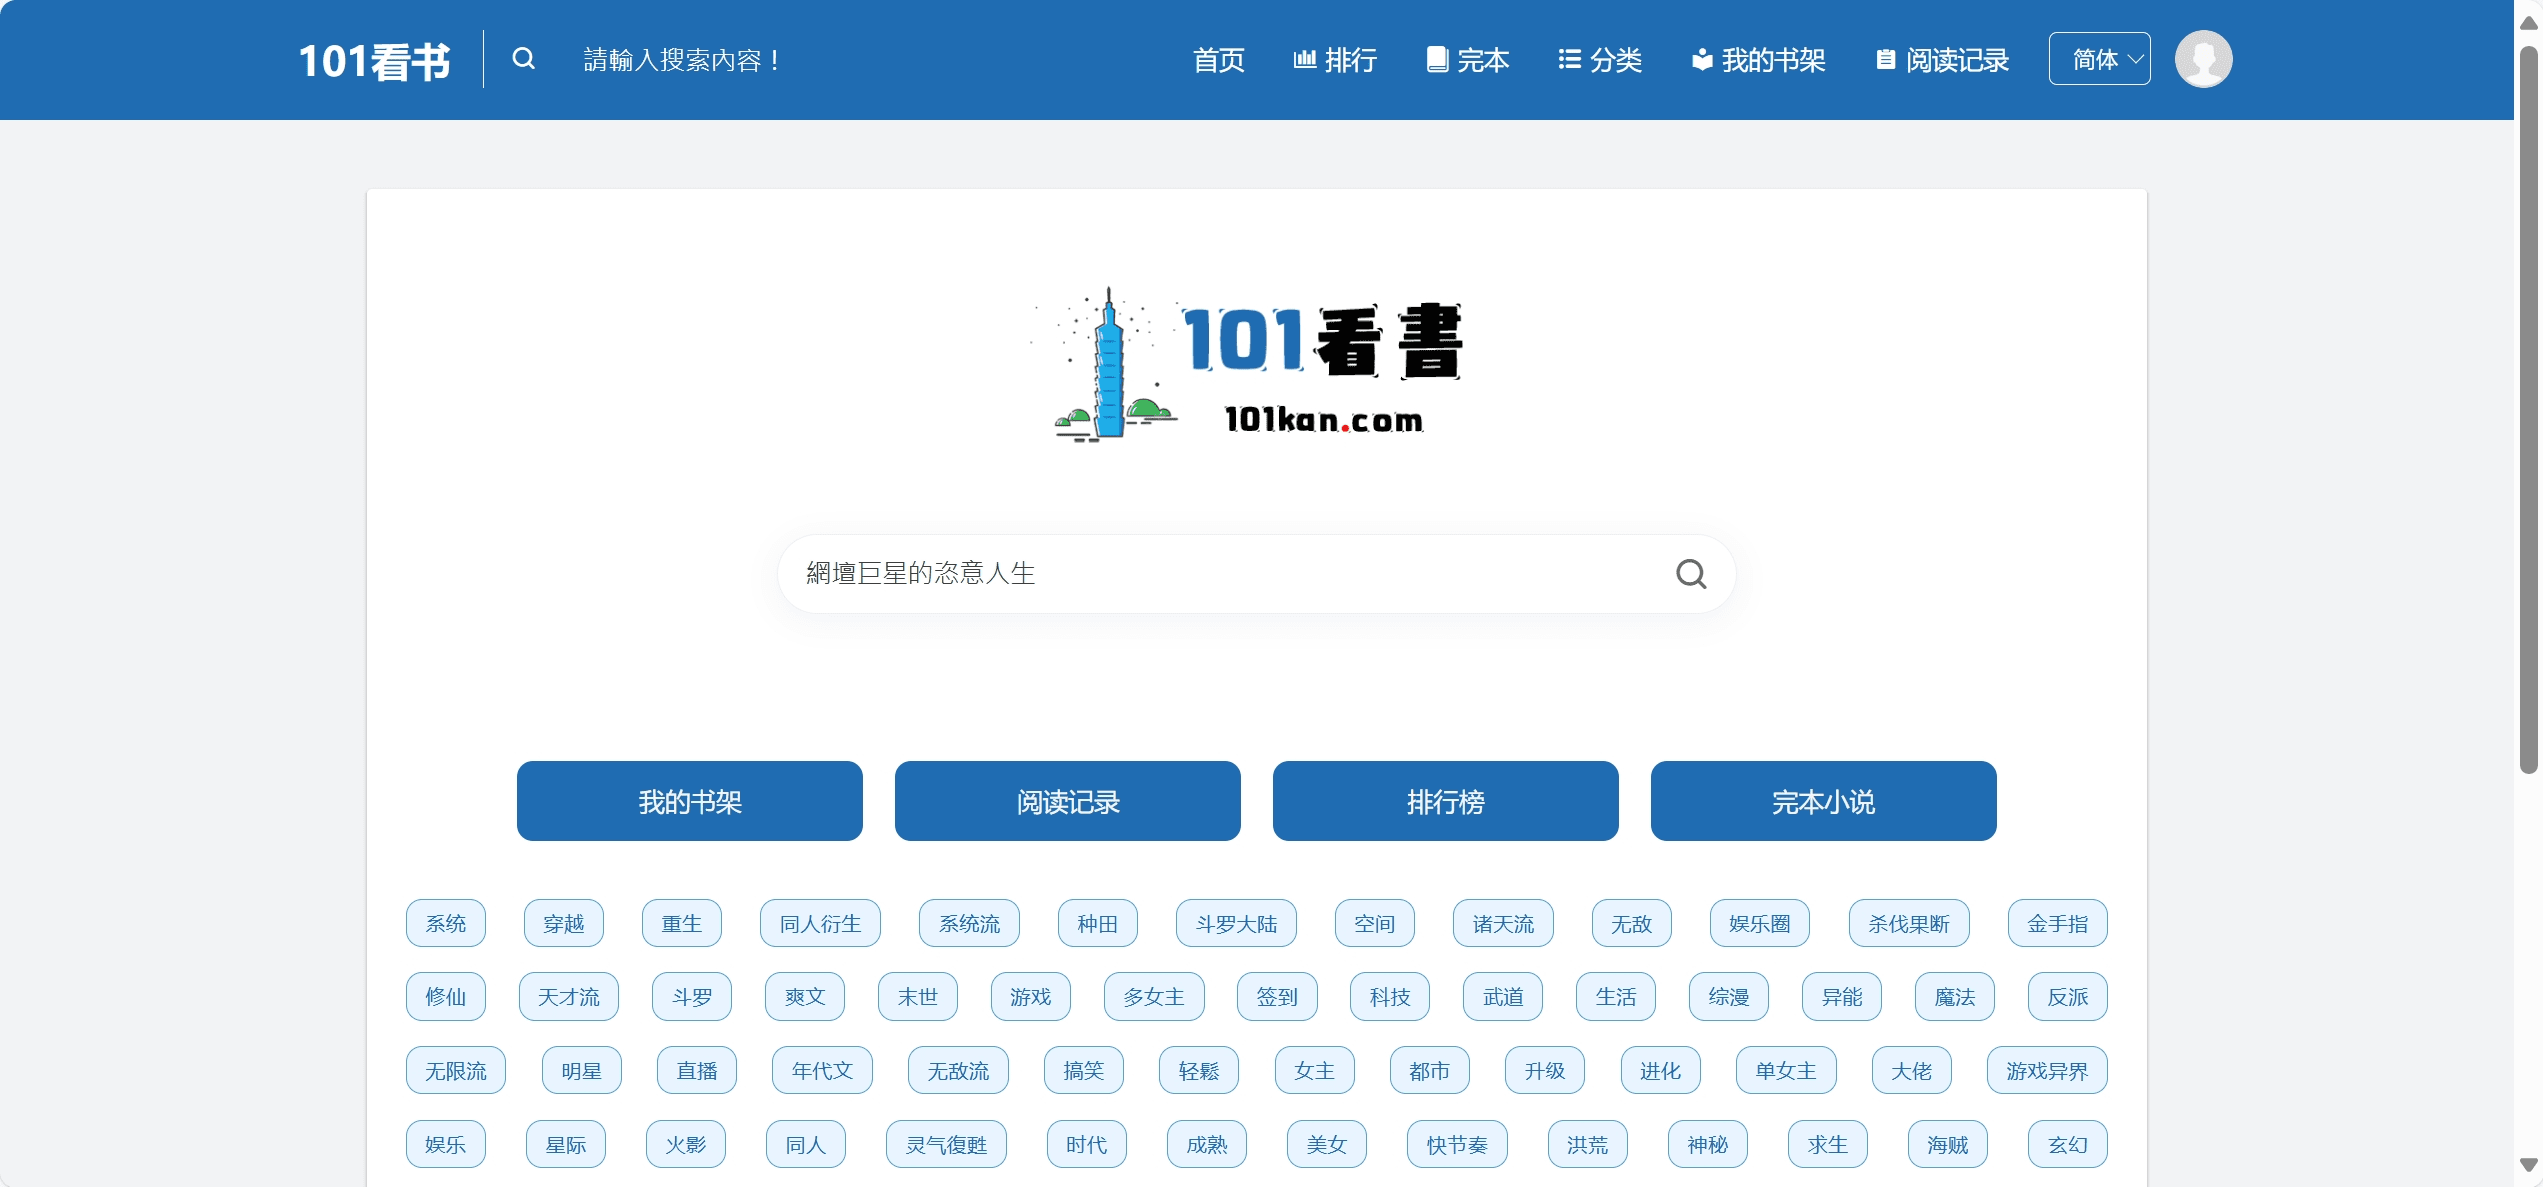Open the 快节奏 tag
The image size is (2543, 1187).
[x=1457, y=1144]
